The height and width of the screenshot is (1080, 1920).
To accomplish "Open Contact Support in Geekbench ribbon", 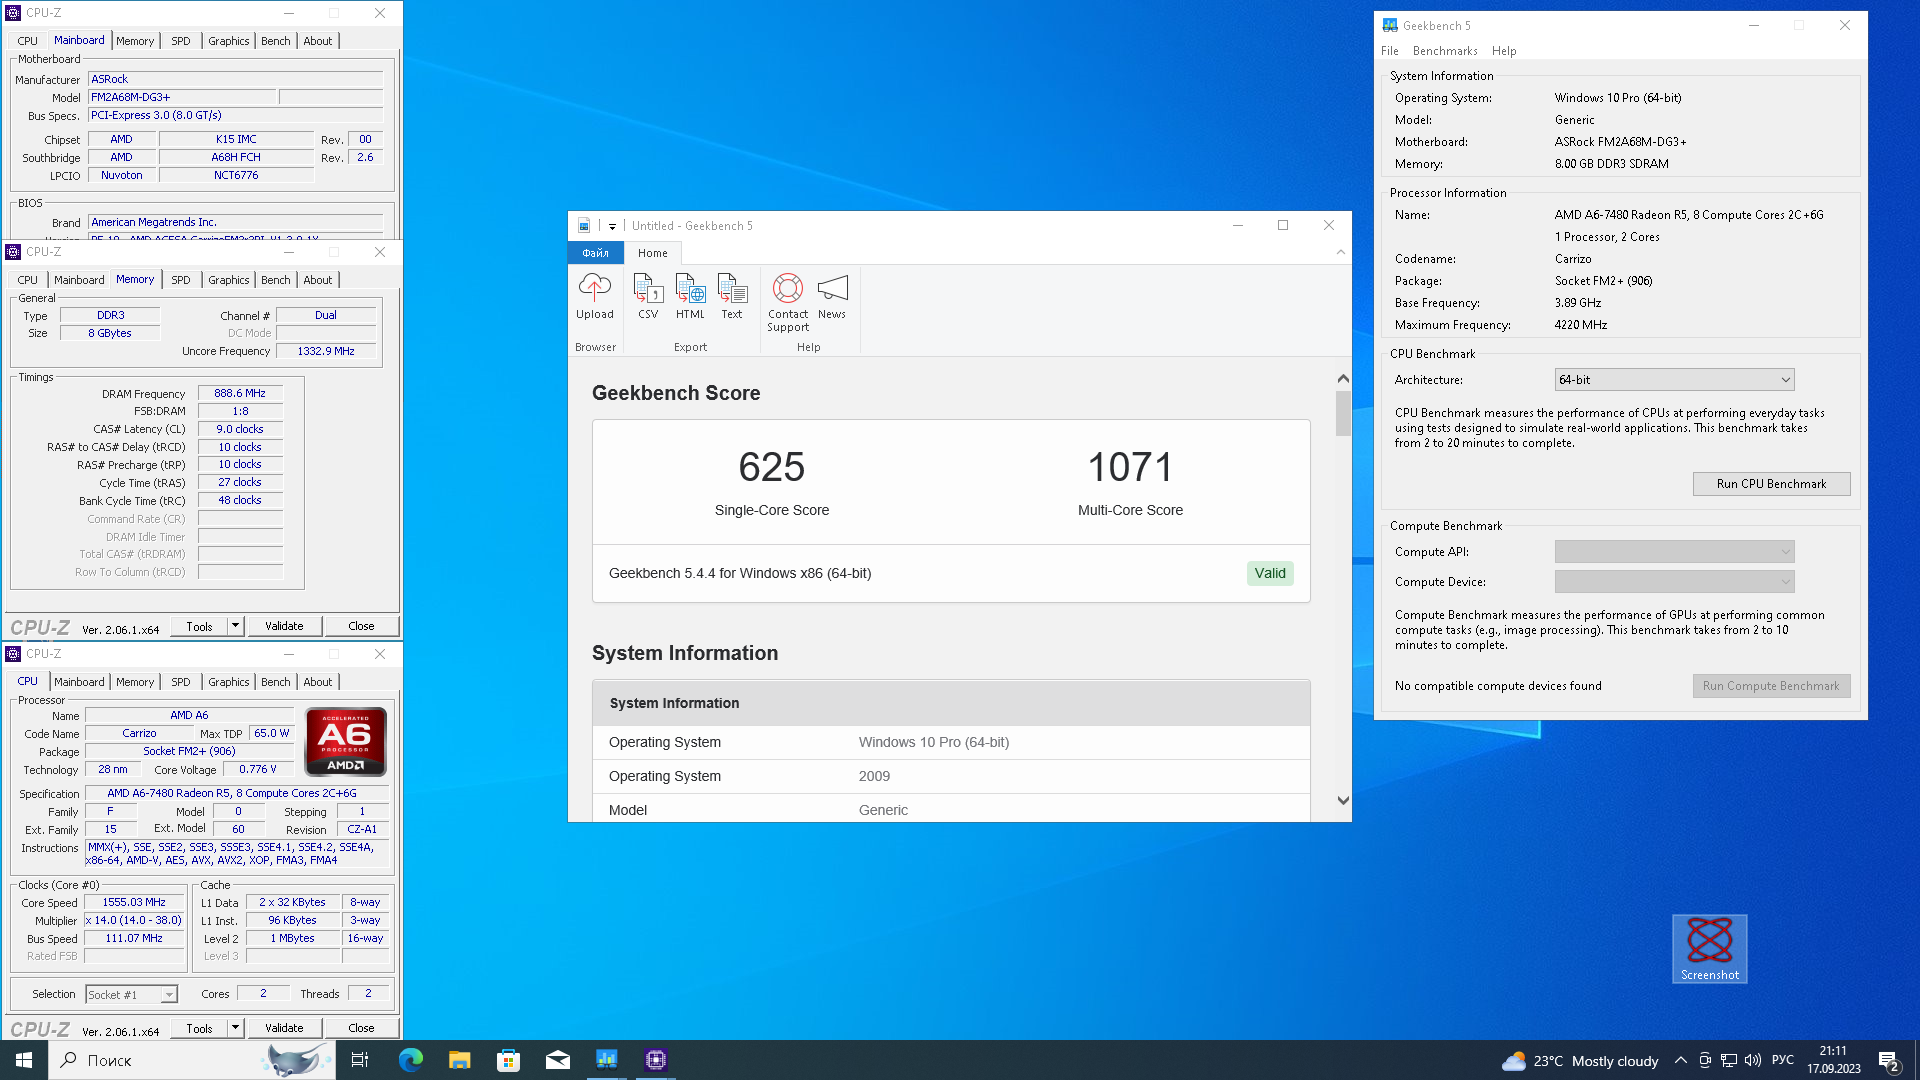I will click(x=788, y=302).
